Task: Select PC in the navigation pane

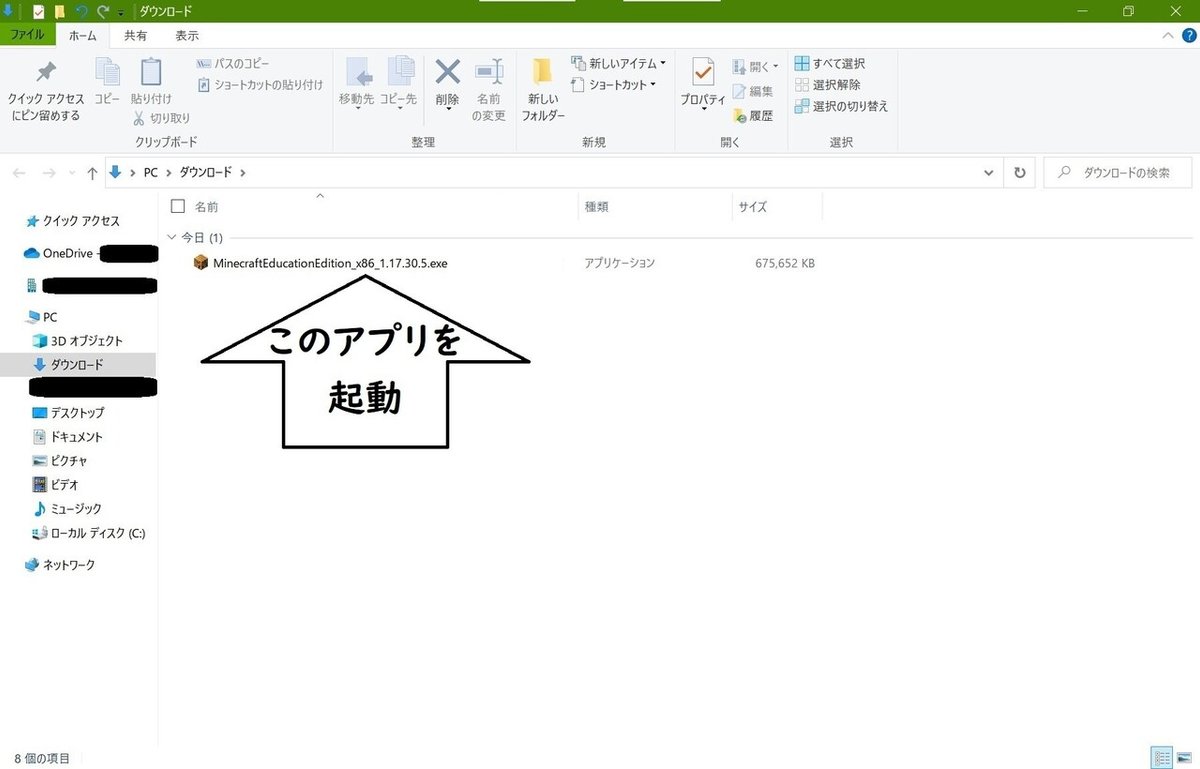Action: pyautogui.click(x=41, y=317)
